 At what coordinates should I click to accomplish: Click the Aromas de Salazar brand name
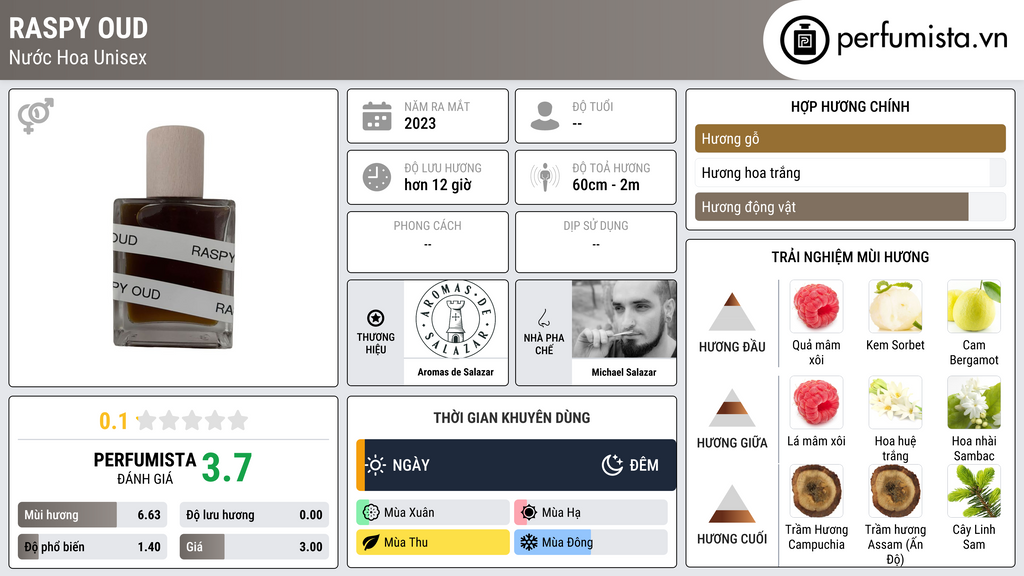click(x=456, y=372)
